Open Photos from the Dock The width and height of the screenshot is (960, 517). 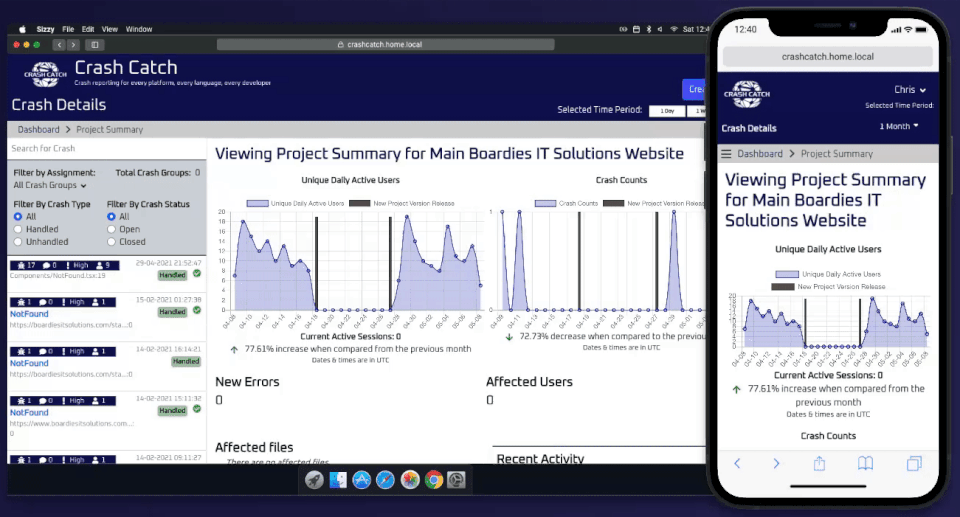tap(410, 480)
